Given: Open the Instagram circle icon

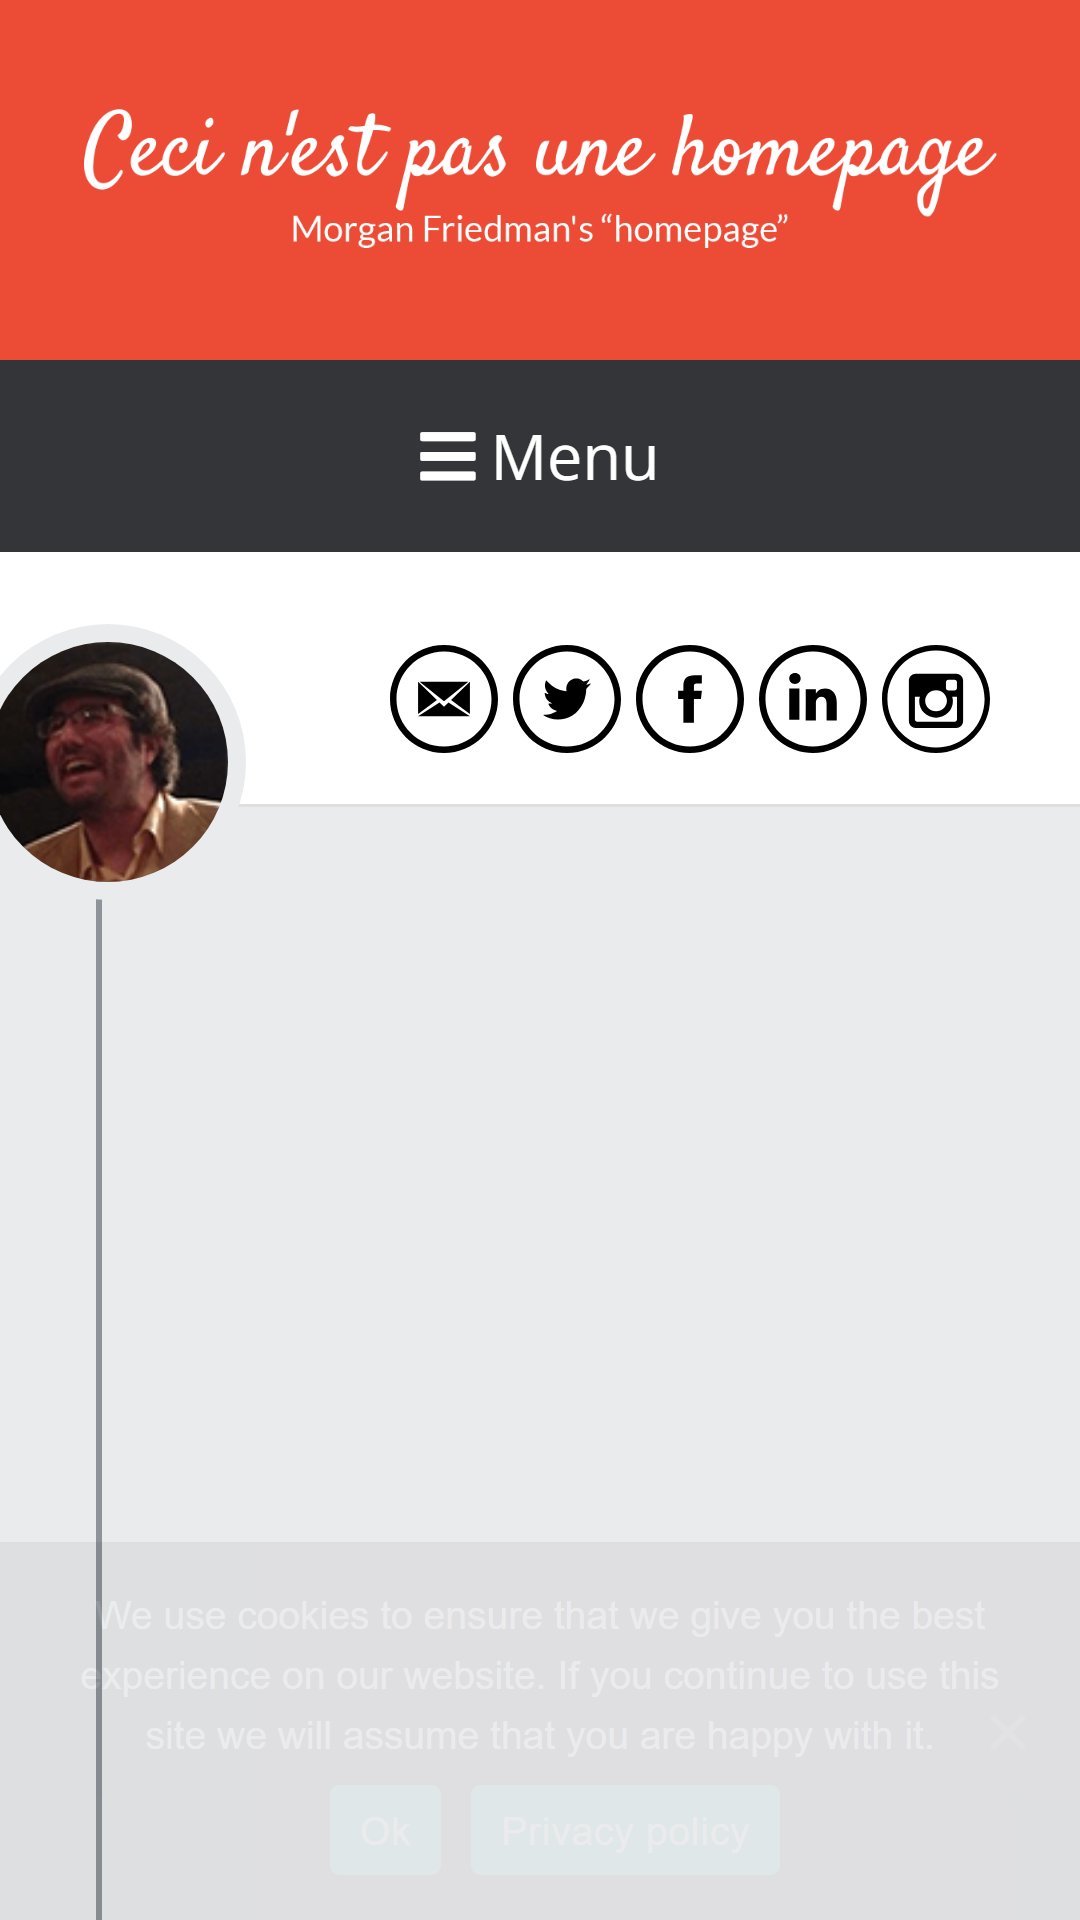Looking at the screenshot, I should point(936,699).
